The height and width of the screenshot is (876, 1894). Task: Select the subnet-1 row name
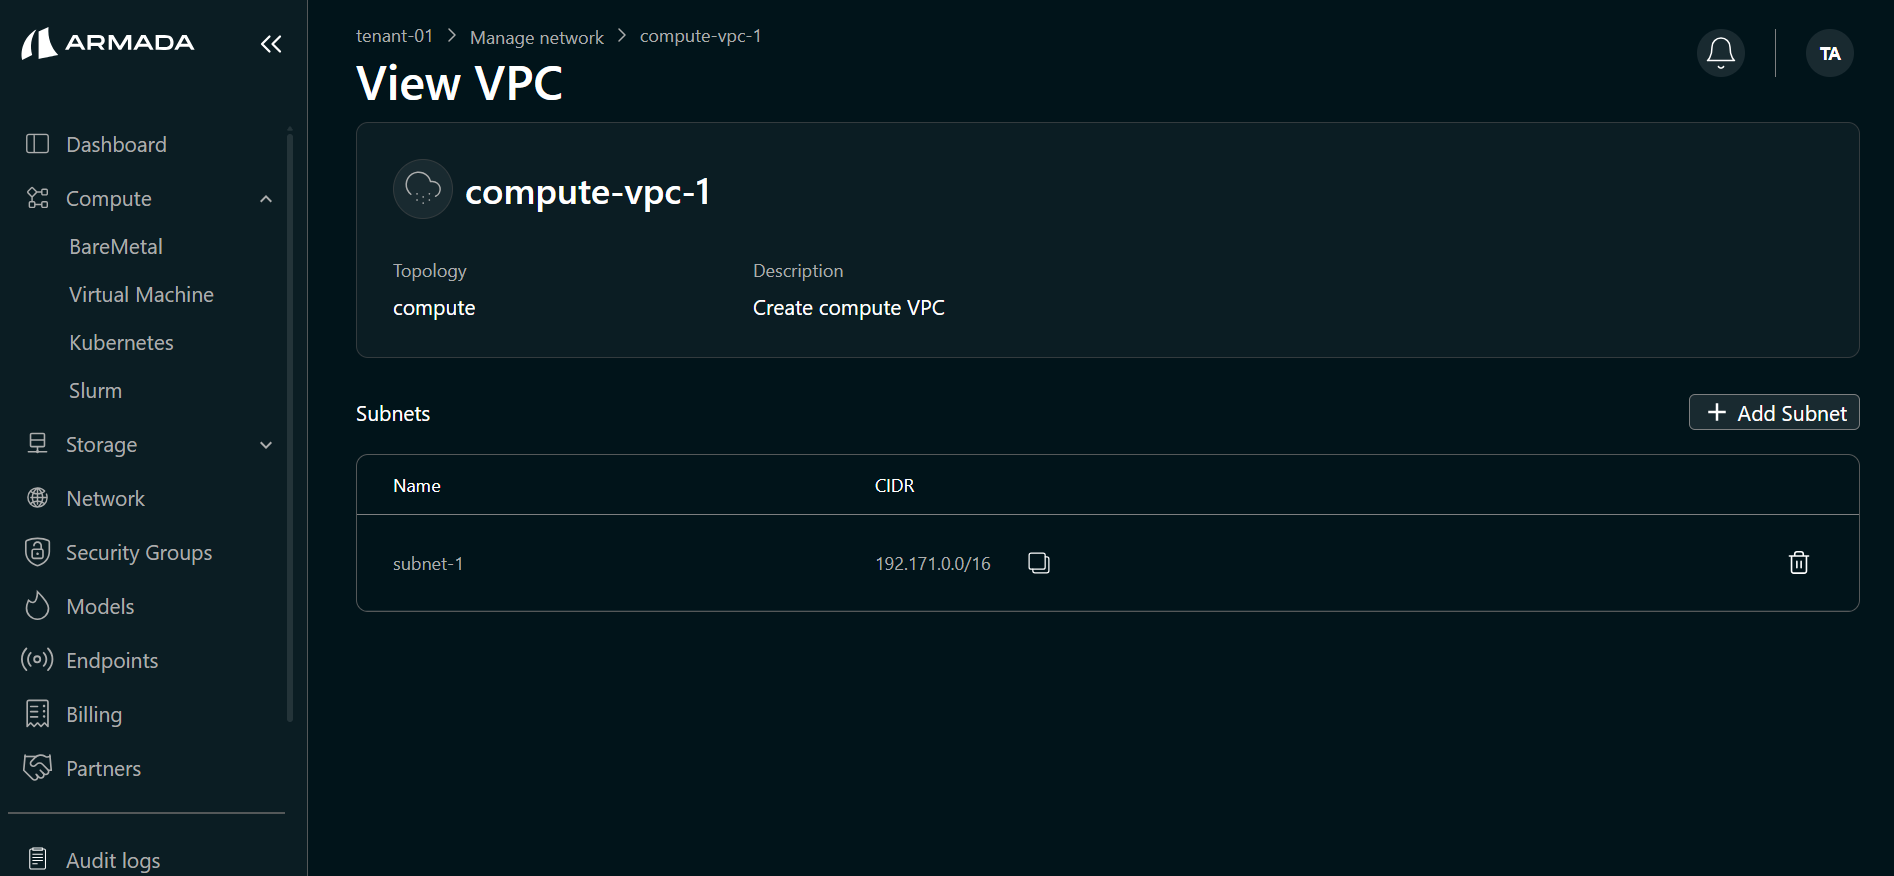pos(428,564)
